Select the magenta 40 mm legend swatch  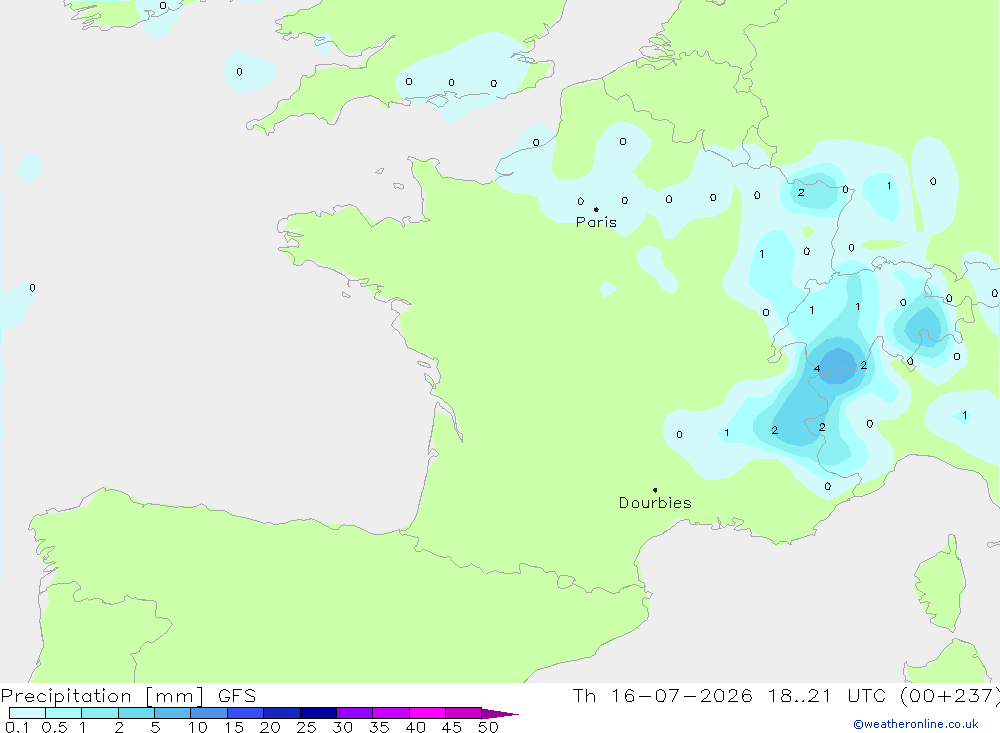pyautogui.click(x=427, y=713)
